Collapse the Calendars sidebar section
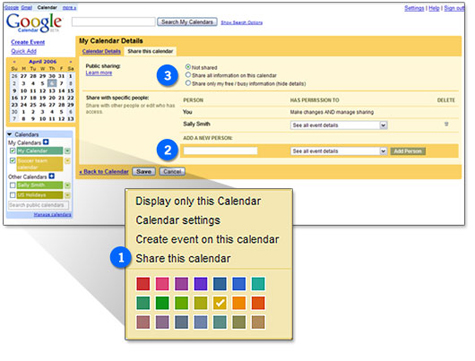Viewport: 475px width, 361px height. [x=10, y=134]
